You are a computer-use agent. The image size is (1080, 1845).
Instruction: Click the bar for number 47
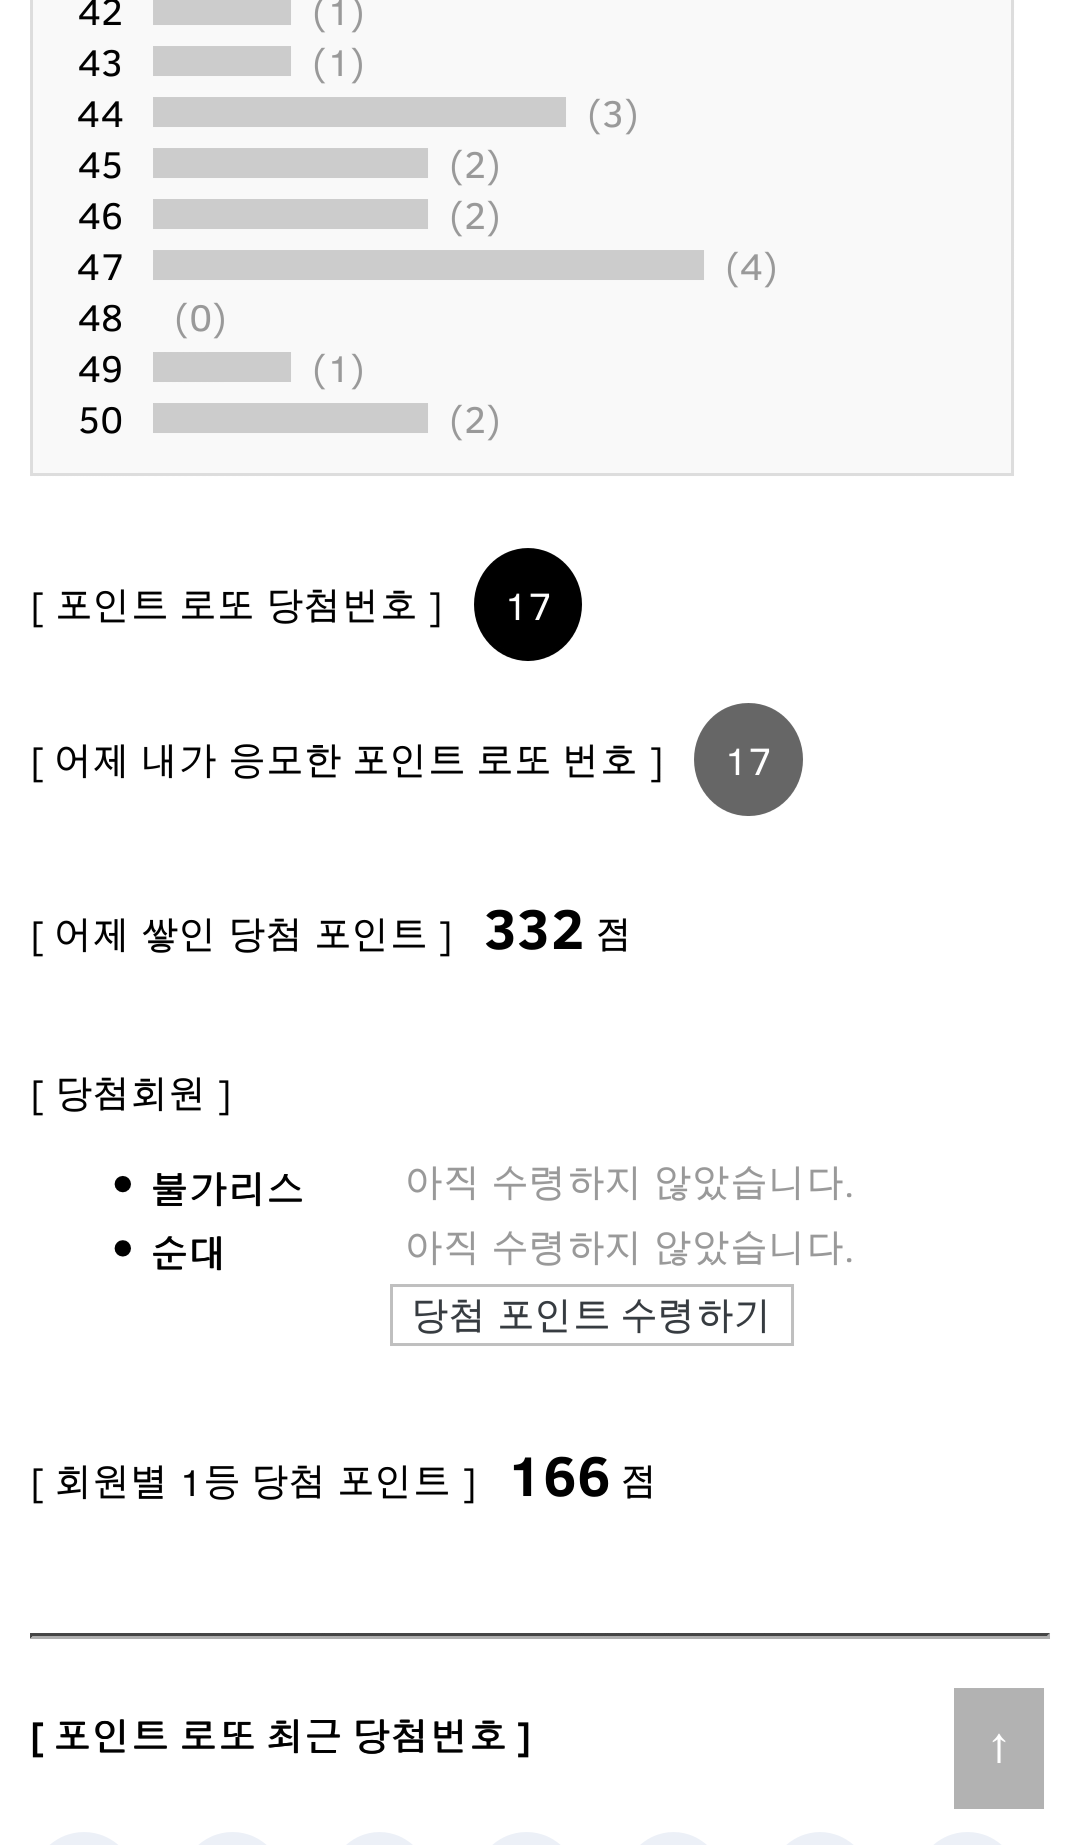point(428,266)
